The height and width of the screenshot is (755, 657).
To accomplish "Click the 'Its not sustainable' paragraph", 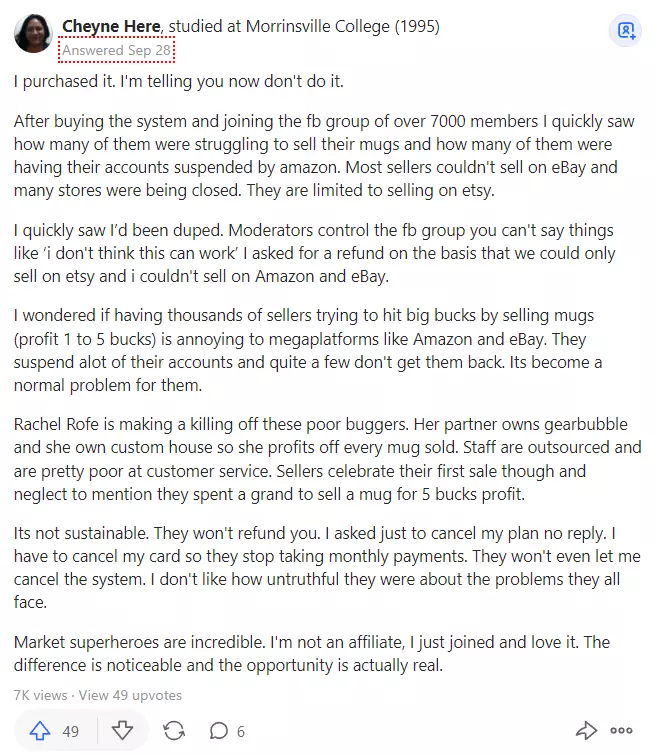I will [328, 568].
